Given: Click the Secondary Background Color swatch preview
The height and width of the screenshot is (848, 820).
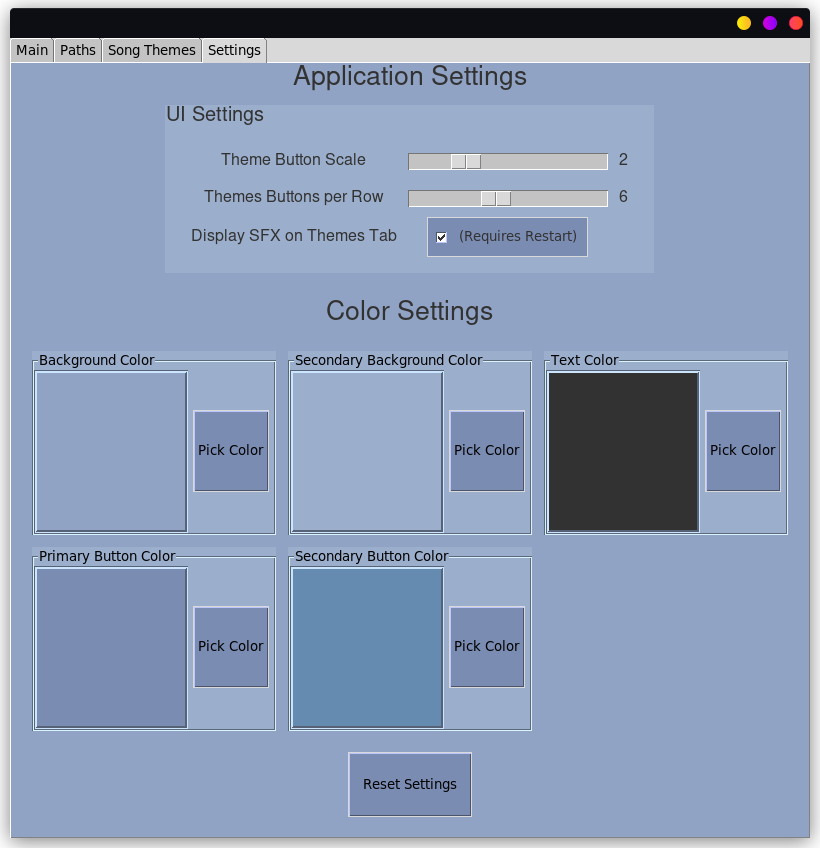Looking at the screenshot, I should click(367, 451).
